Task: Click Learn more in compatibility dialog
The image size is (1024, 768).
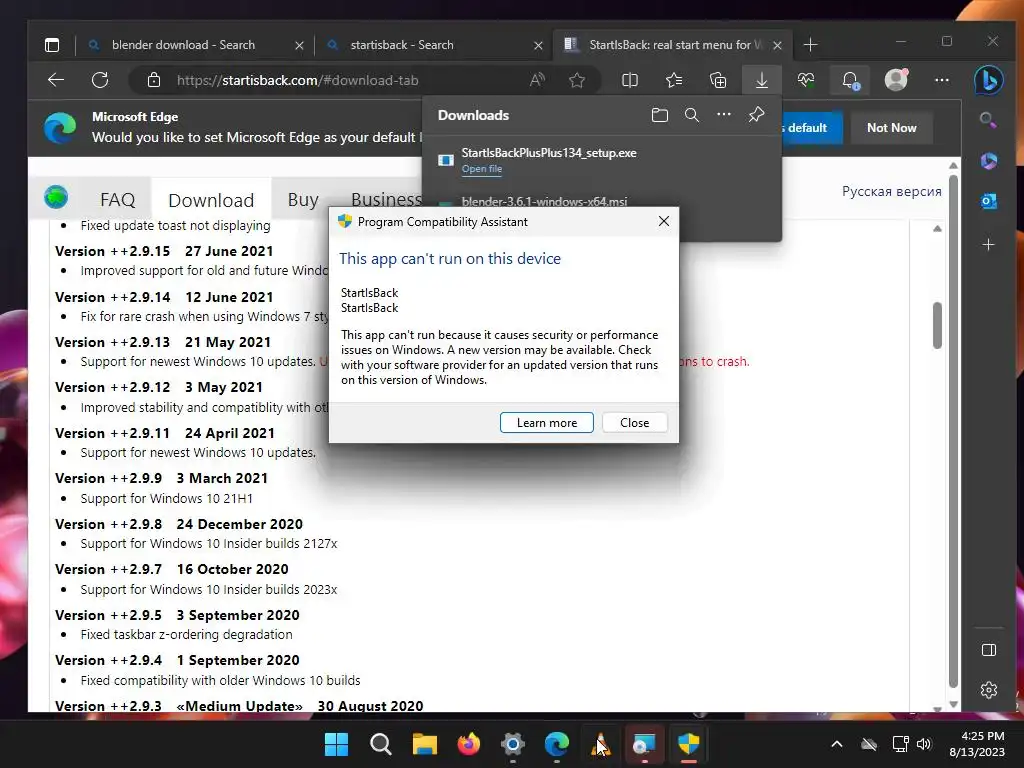Action: coord(547,423)
